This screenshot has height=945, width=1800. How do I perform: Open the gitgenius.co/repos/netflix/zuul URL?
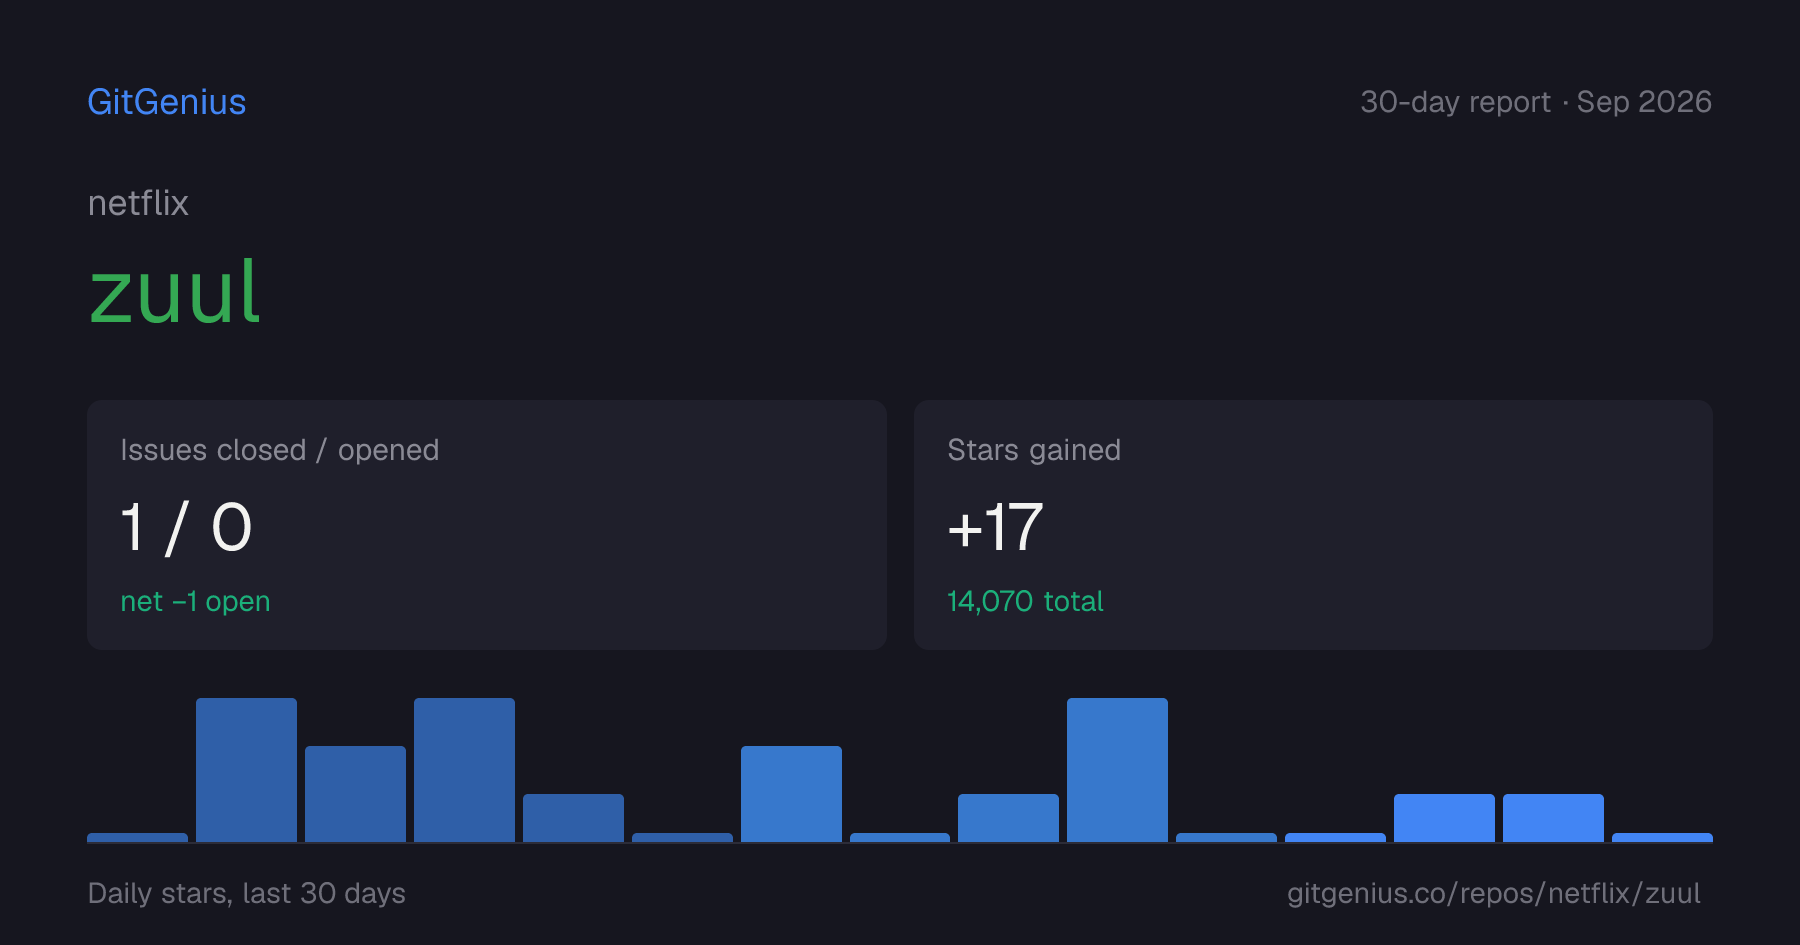pos(1493,893)
